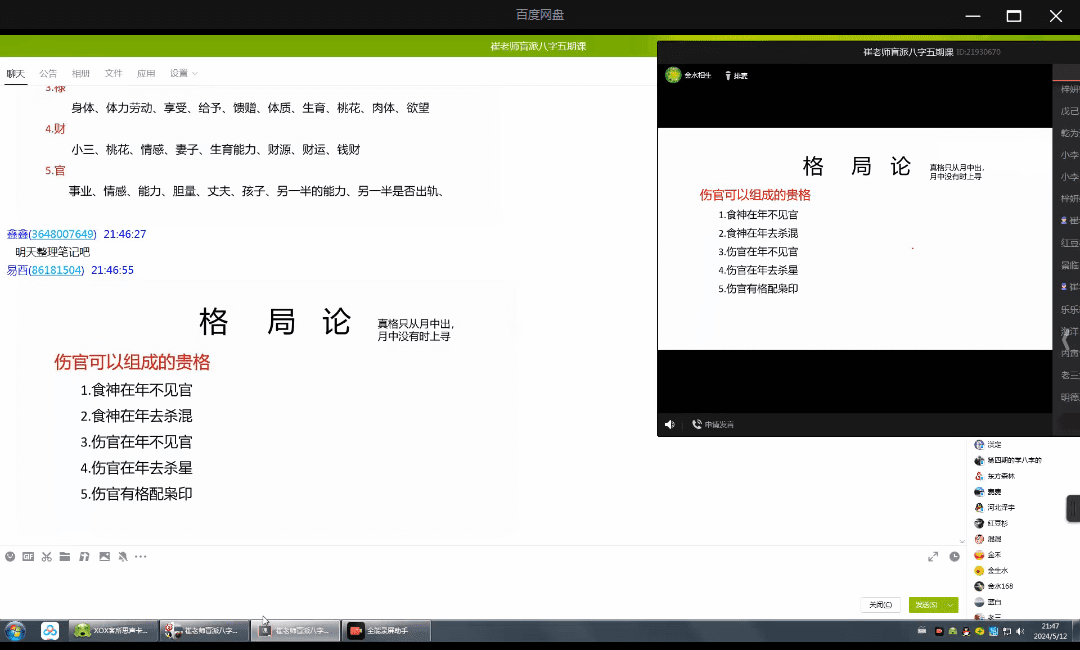
Task: Open the folder file-upload icon
Action: click(x=65, y=556)
